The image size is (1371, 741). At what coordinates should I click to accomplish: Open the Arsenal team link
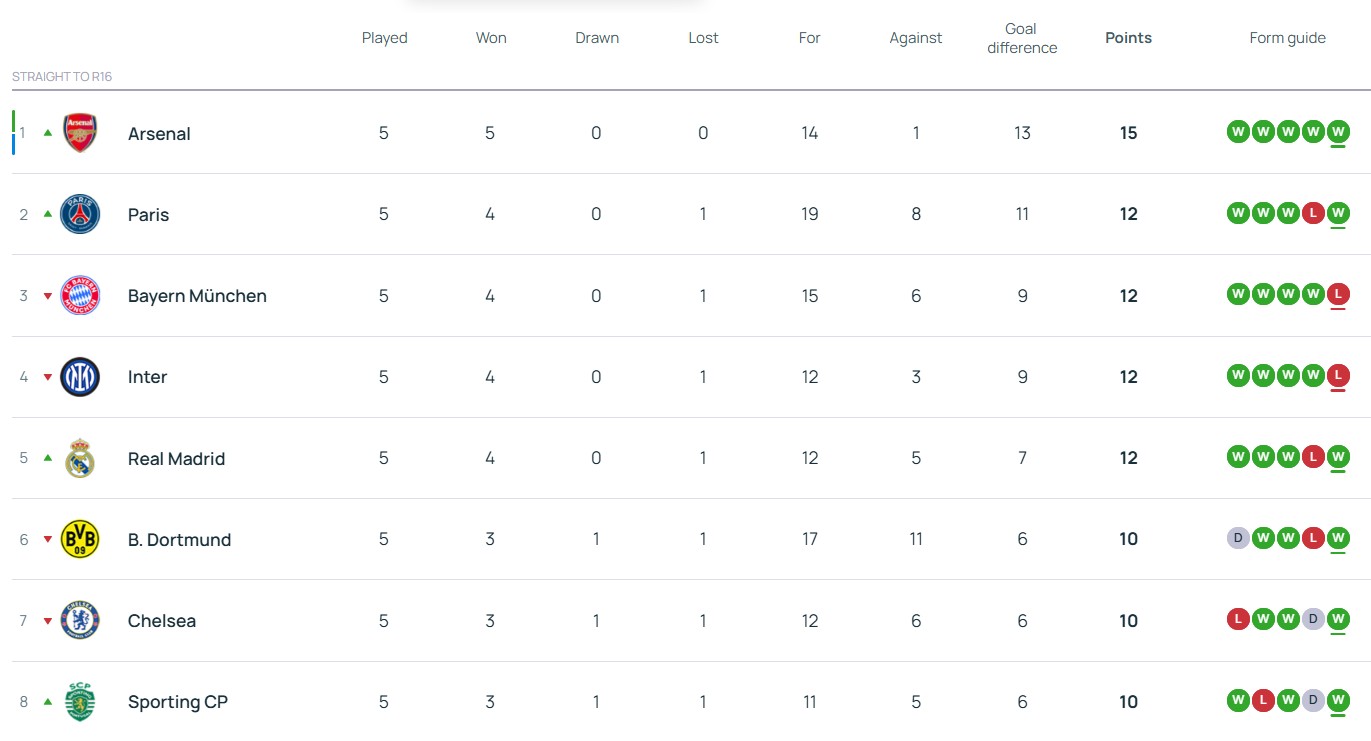click(x=159, y=134)
